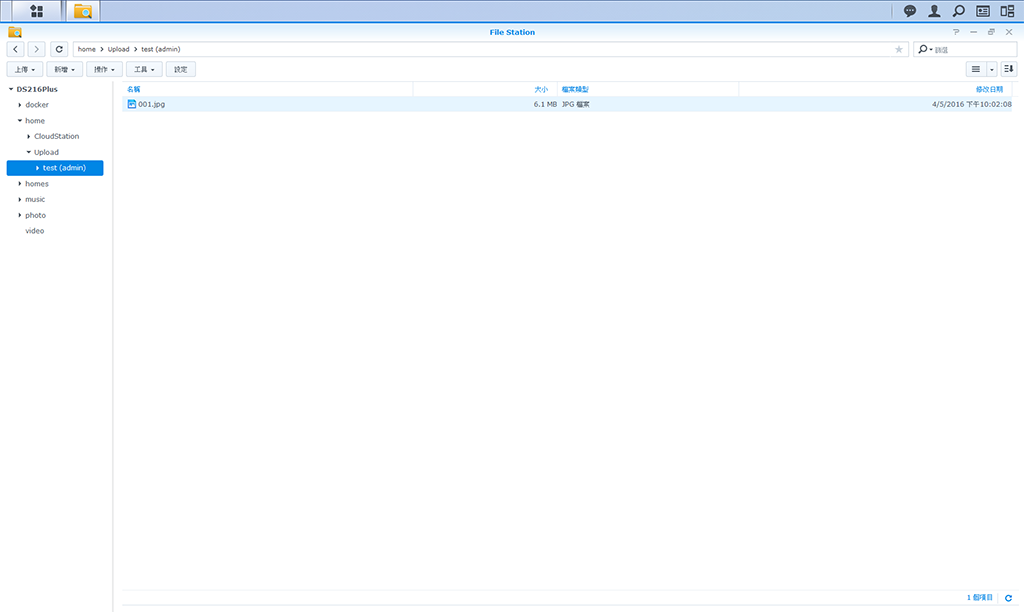Expand the CloudStation folder arrow
This screenshot has width=1024, height=612.
pos(29,137)
